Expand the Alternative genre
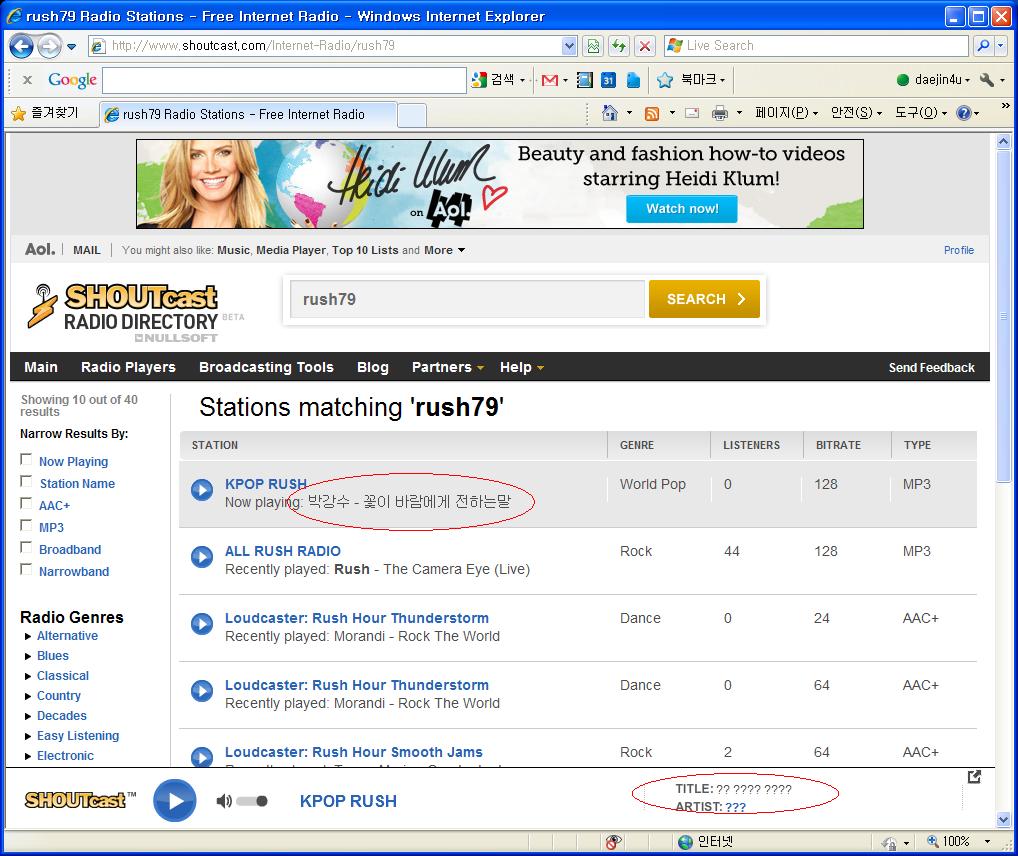 tap(28, 636)
